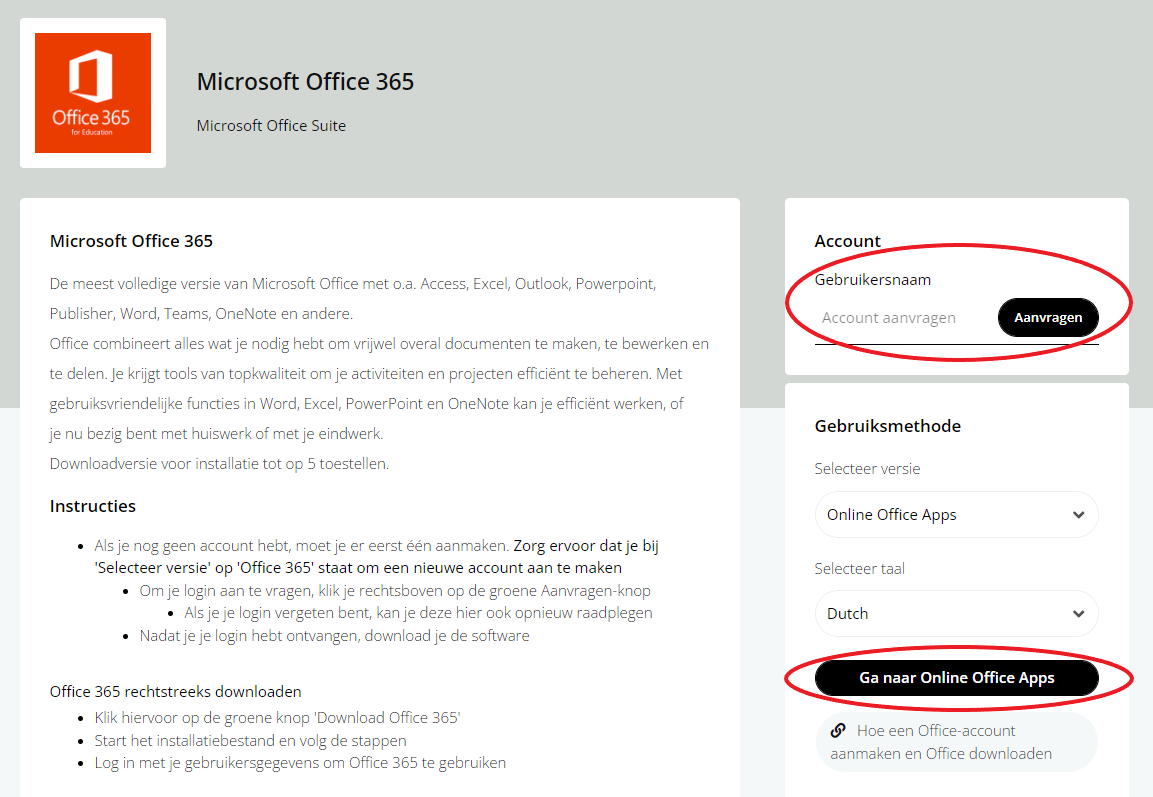Click the Selecteer taal label
The image size is (1153, 797).
[860, 568]
